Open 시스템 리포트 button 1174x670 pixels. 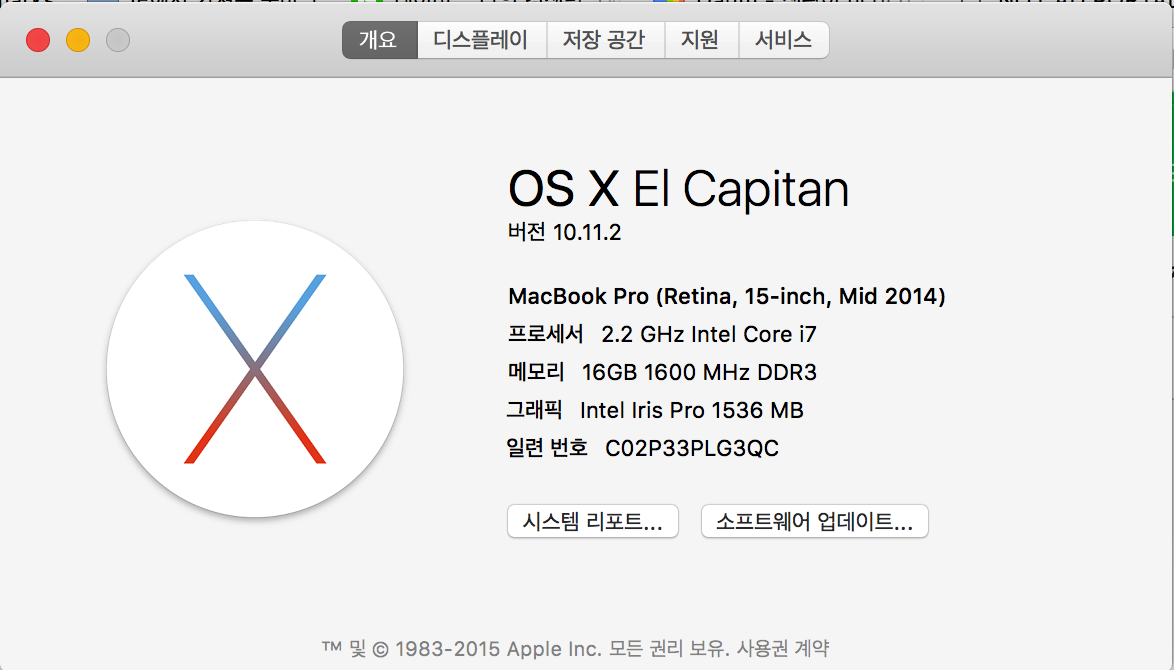[x=593, y=521]
